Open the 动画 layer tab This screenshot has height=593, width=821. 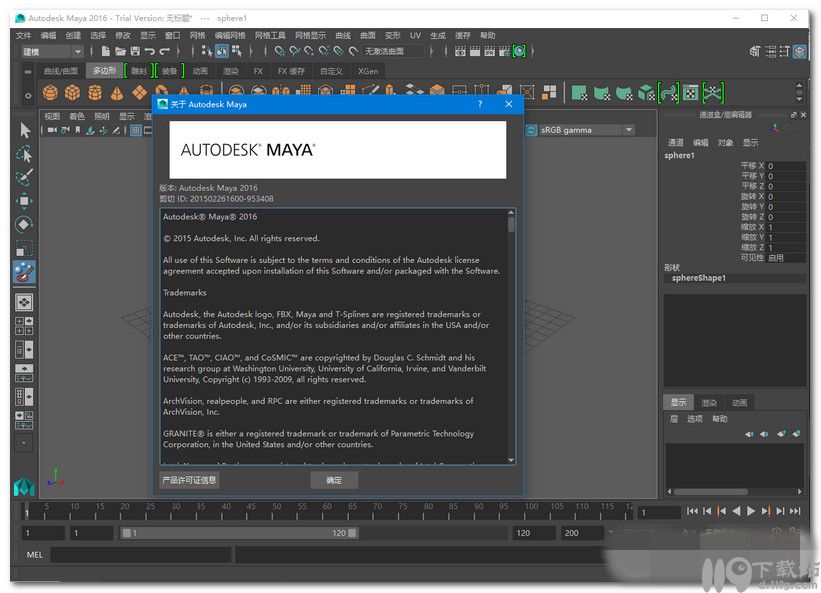pos(739,402)
